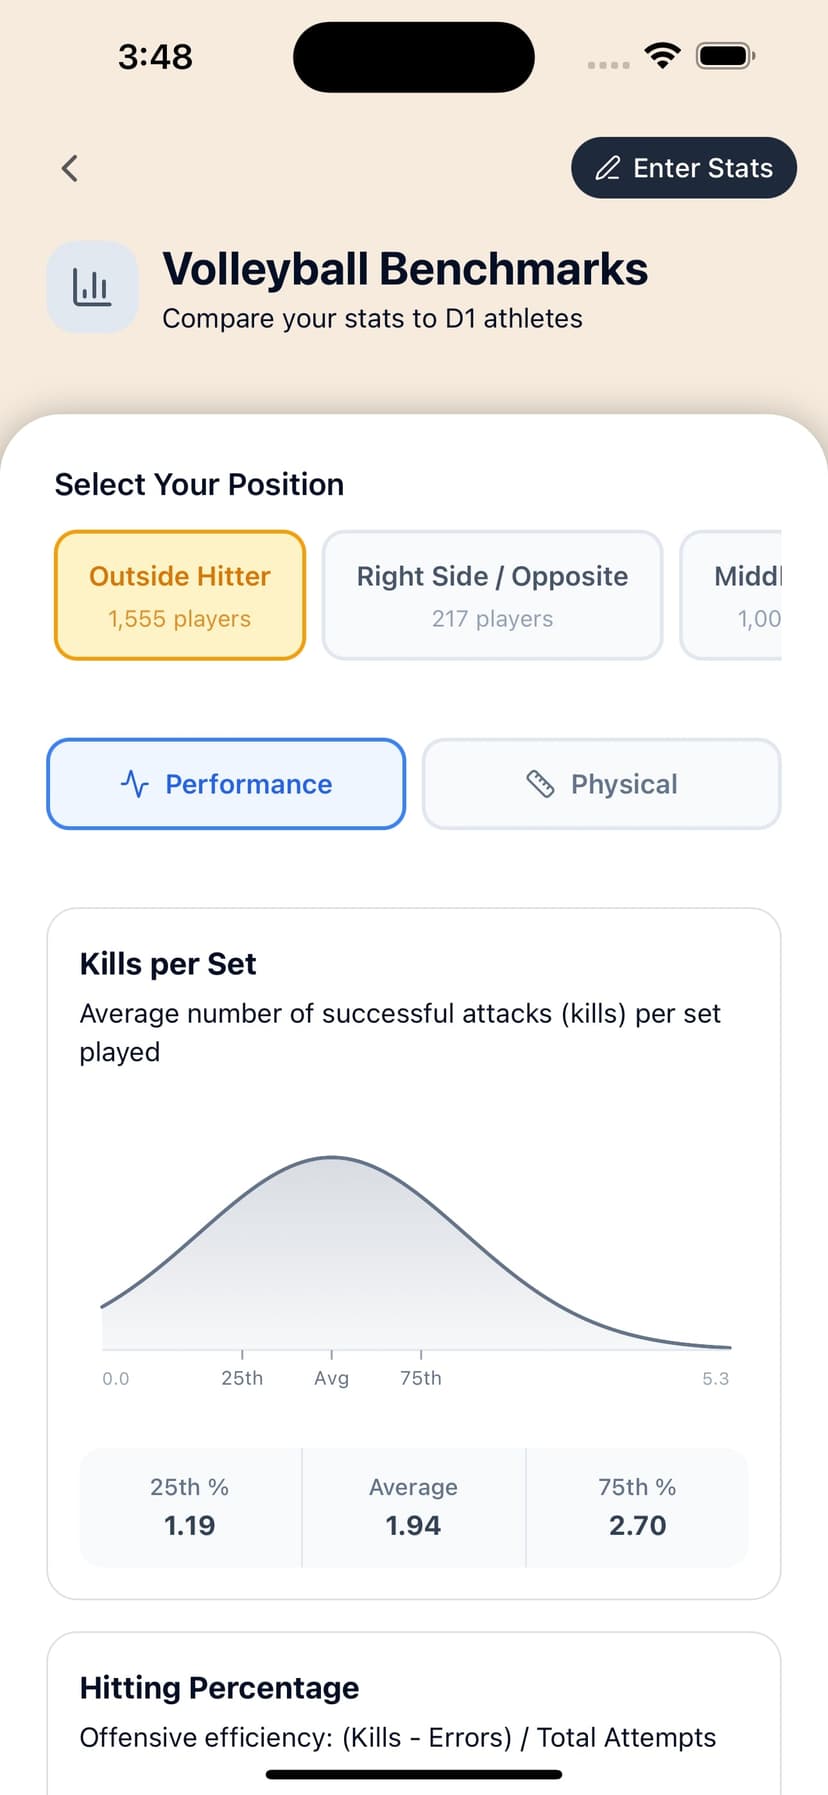Tap the 75th percentile value 2.70
The height and width of the screenshot is (1795, 828).
637,1525
